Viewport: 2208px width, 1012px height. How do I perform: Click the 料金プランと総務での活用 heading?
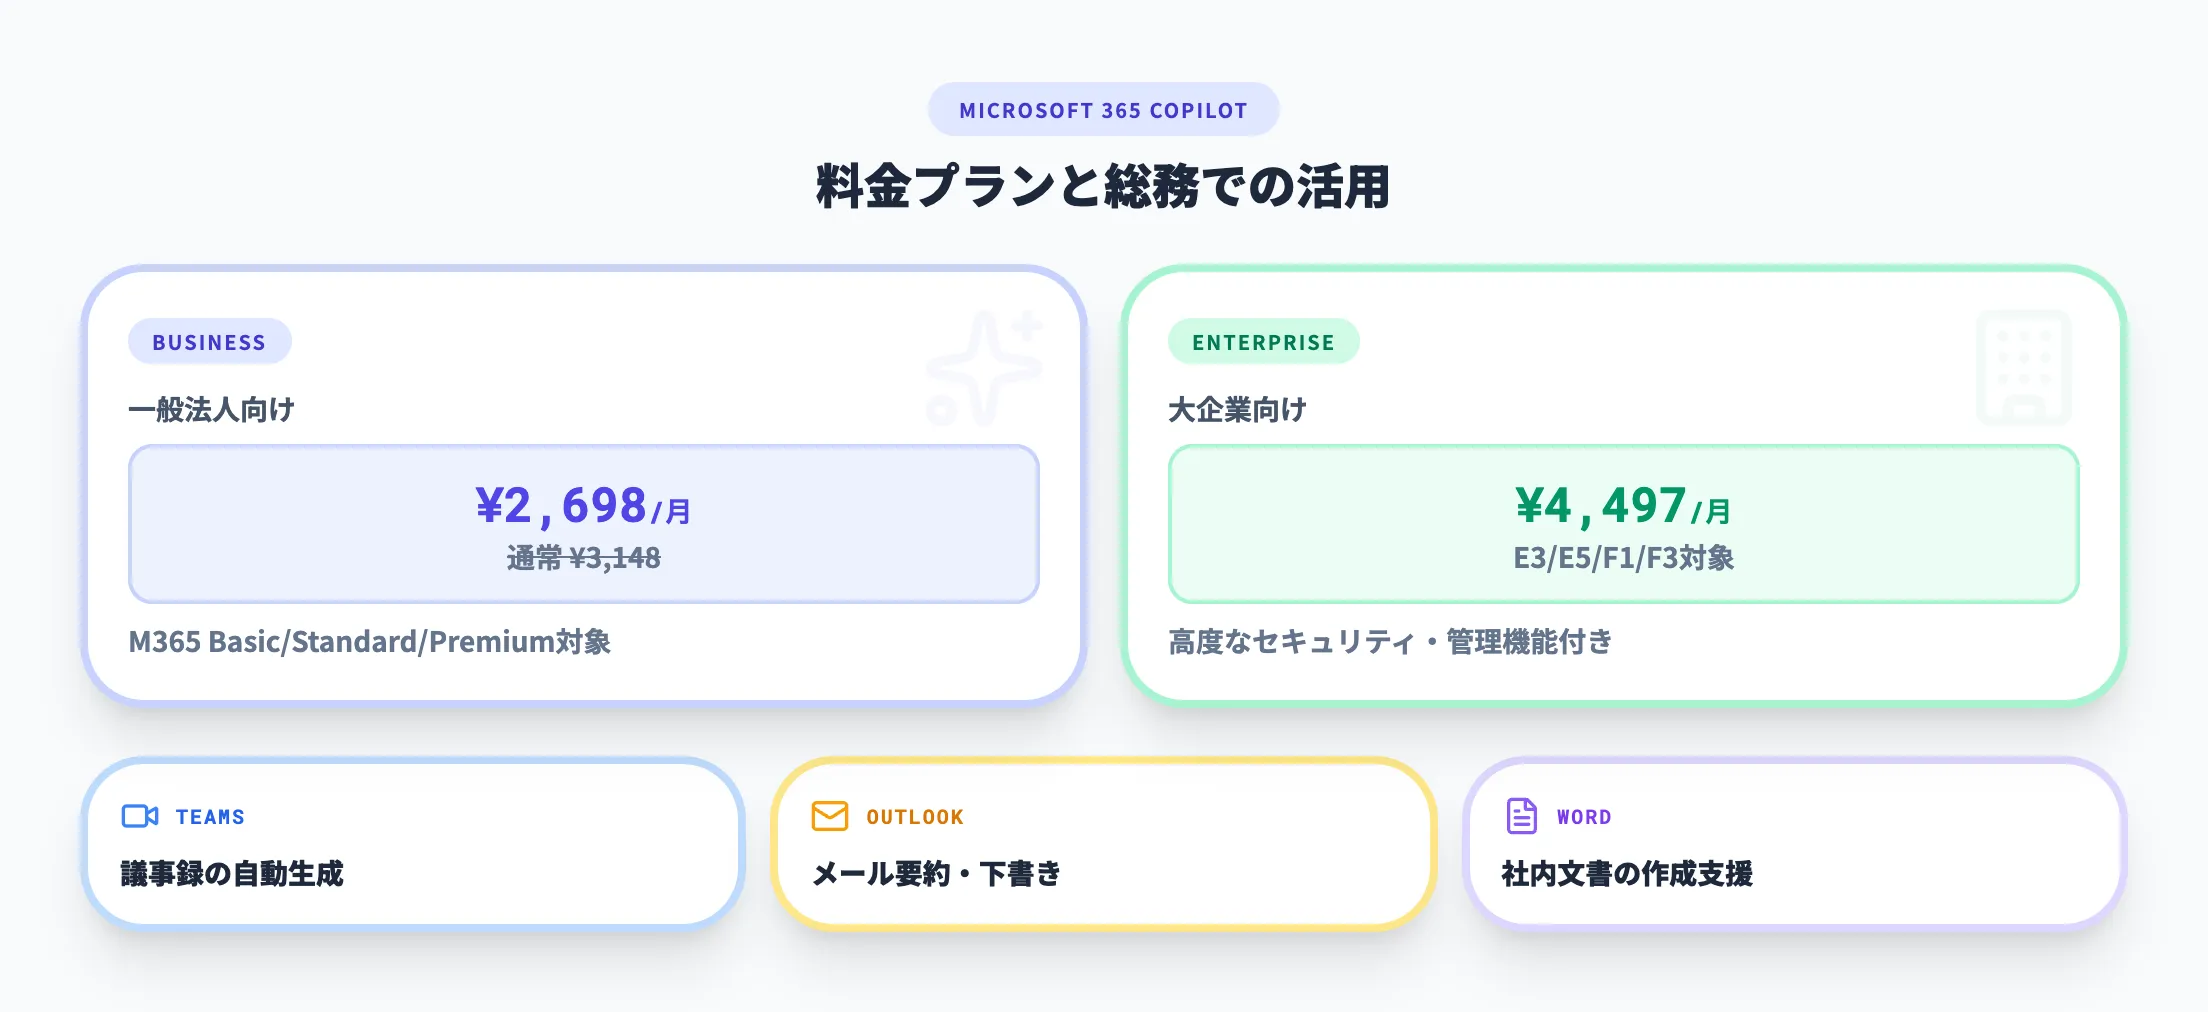[1103, 187]
